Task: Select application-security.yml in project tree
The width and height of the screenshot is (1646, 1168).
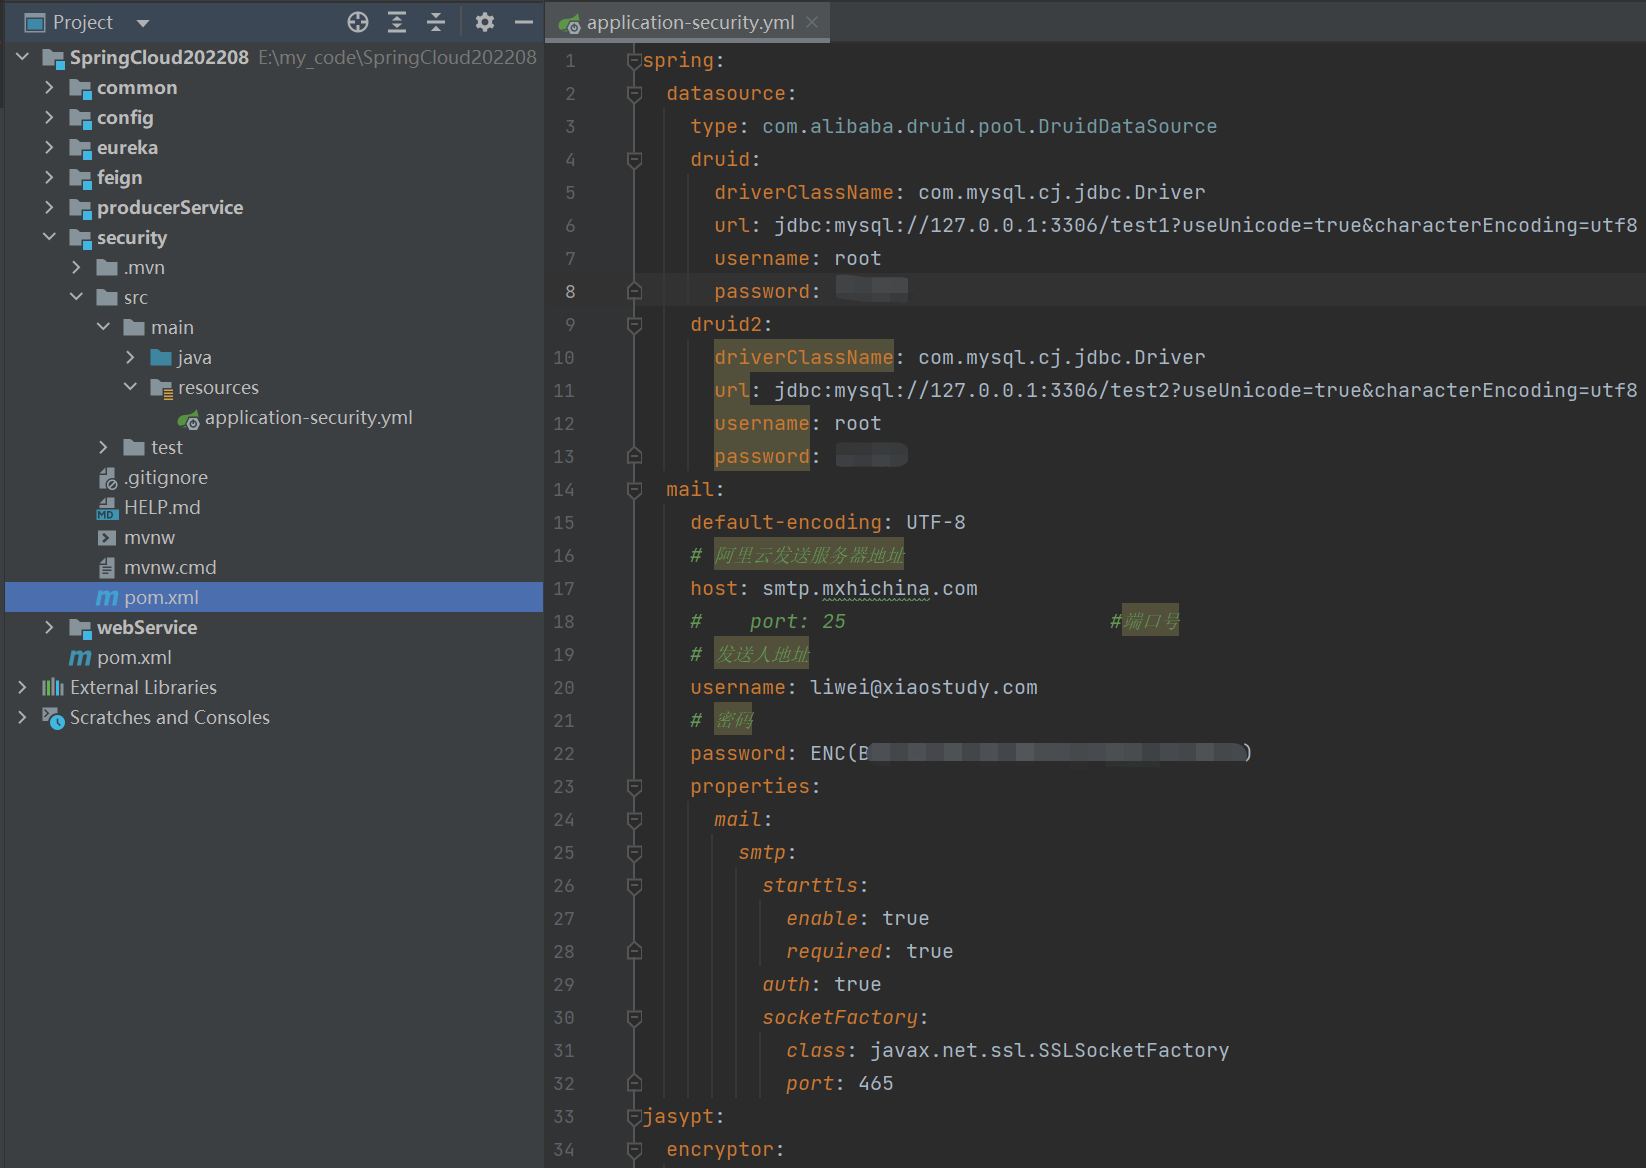Action: [x=308, y=417]
